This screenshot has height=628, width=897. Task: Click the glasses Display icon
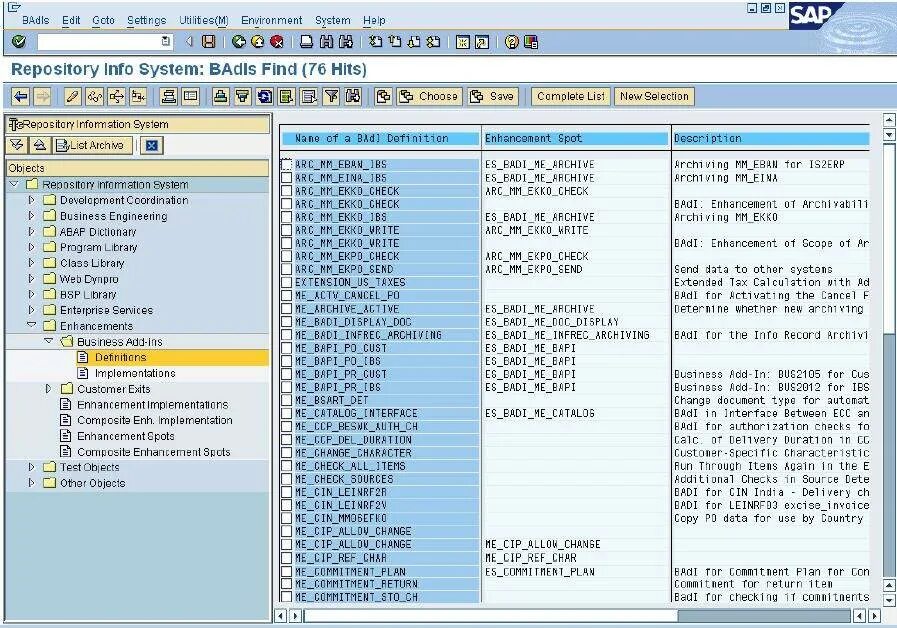tap(94, 96)
